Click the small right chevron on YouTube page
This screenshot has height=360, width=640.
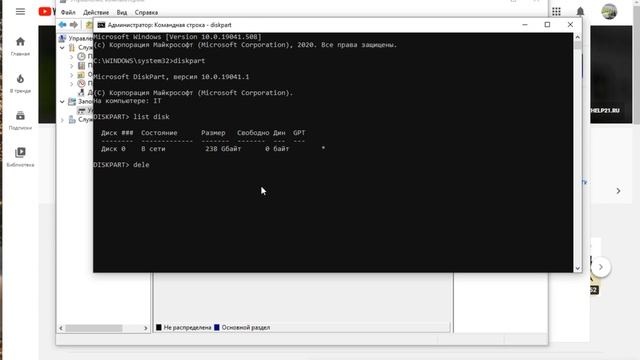[618, 191]
